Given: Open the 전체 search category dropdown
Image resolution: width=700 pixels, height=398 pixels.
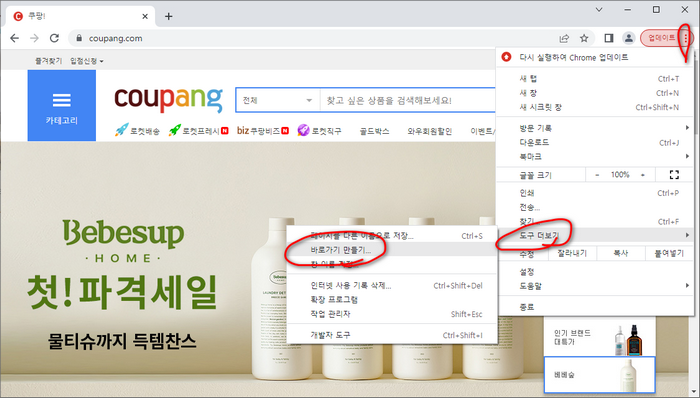Looking at the screenshot, I should (x=277, y=100).
